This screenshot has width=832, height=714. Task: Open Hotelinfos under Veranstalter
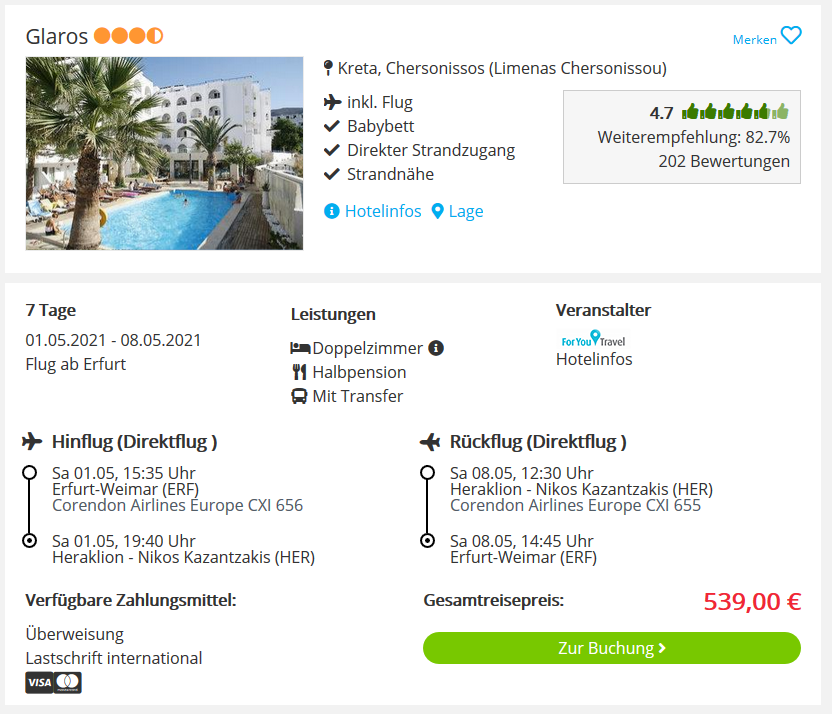(594, 359)
